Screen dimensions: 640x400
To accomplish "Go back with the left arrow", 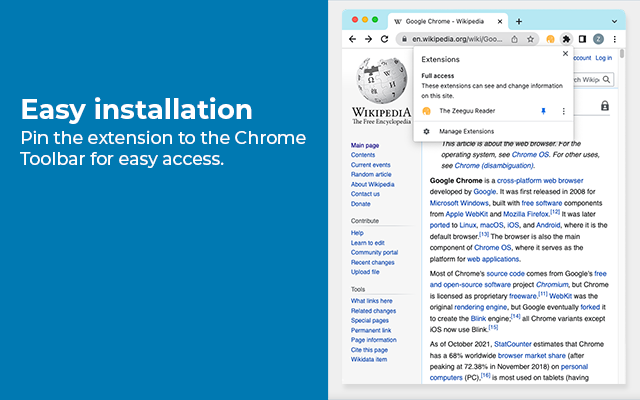I will [353, 39].
